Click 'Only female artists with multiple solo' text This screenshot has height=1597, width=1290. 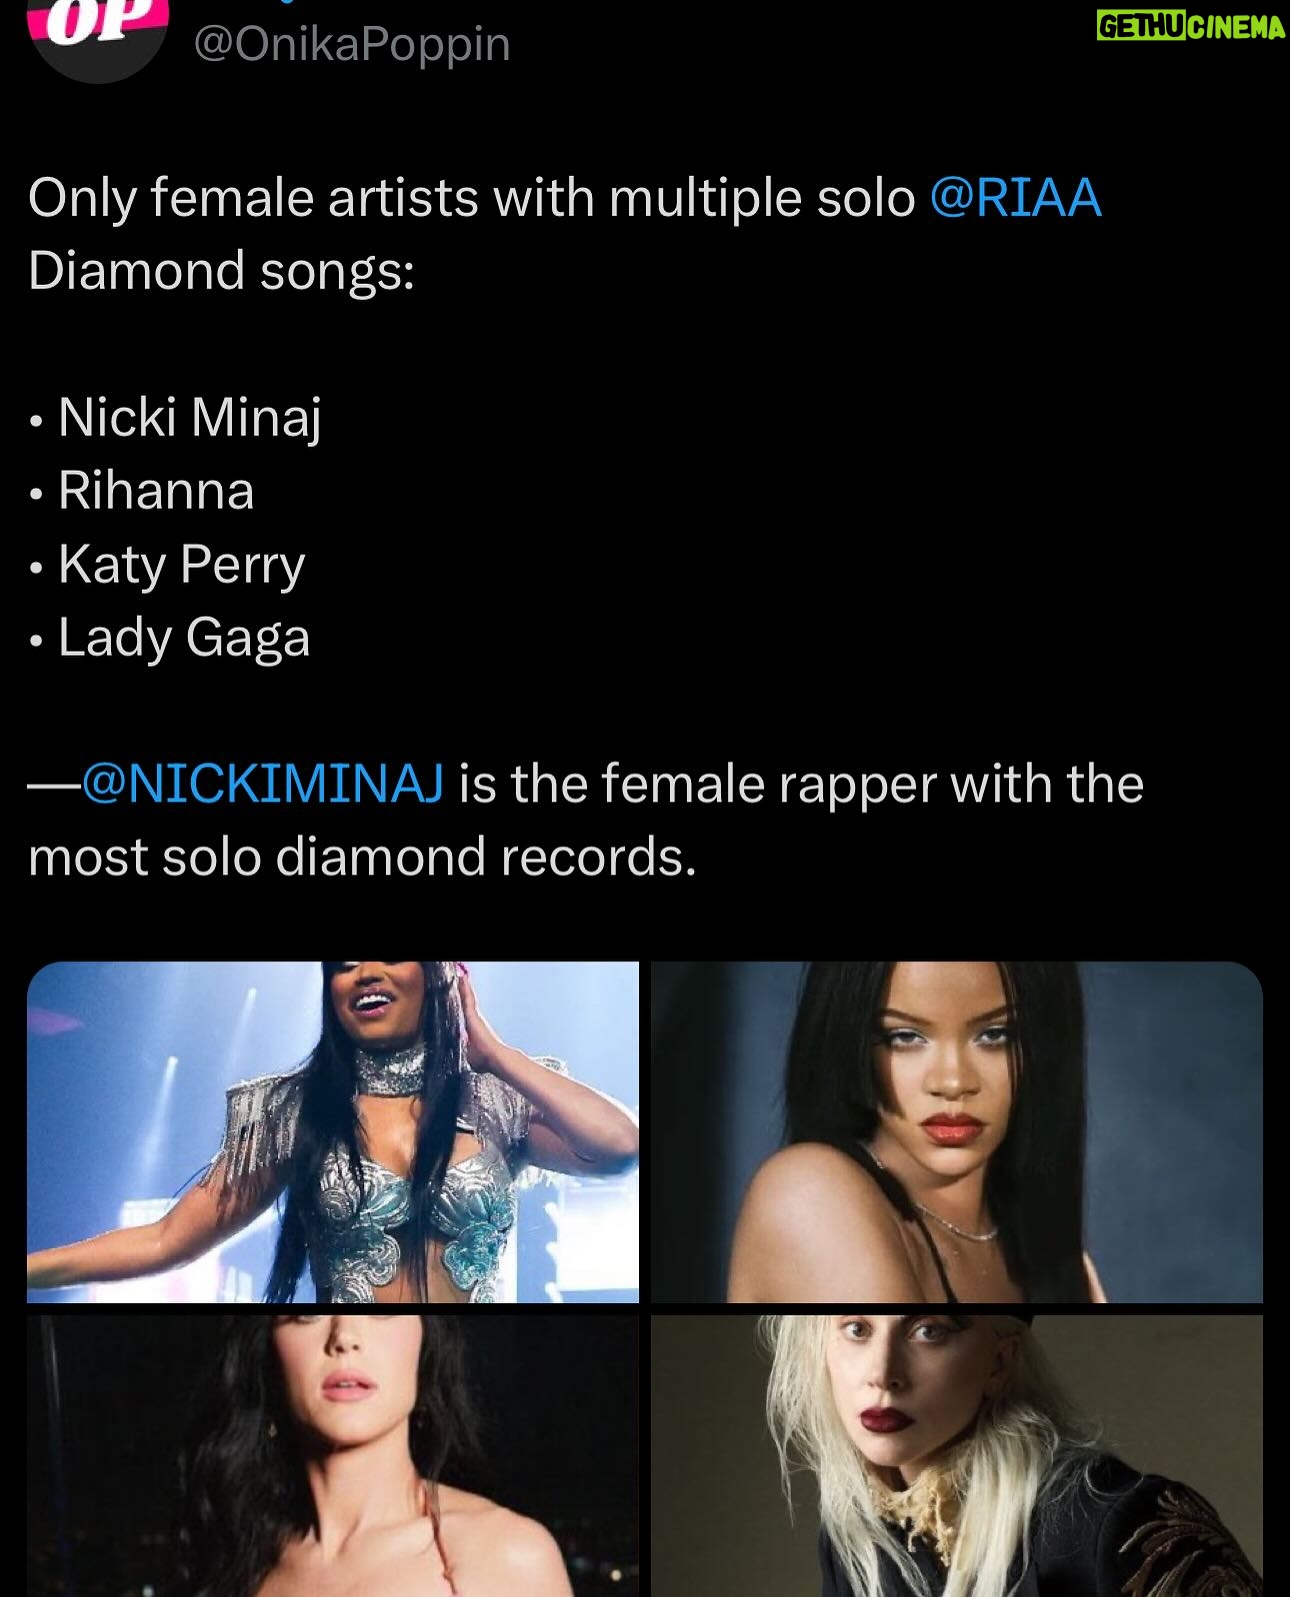(x=472, y=197)
